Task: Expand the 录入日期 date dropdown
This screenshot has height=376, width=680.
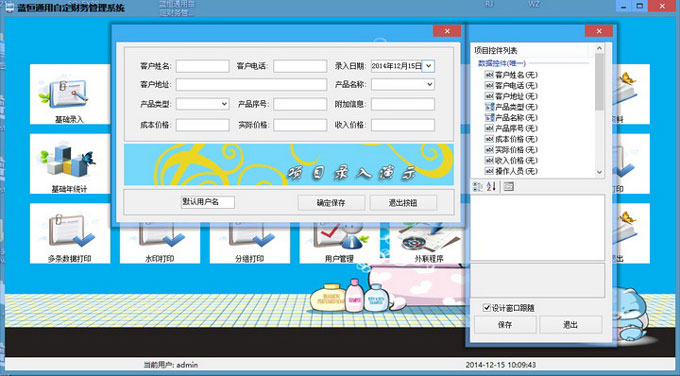Action: coord(428,66)
